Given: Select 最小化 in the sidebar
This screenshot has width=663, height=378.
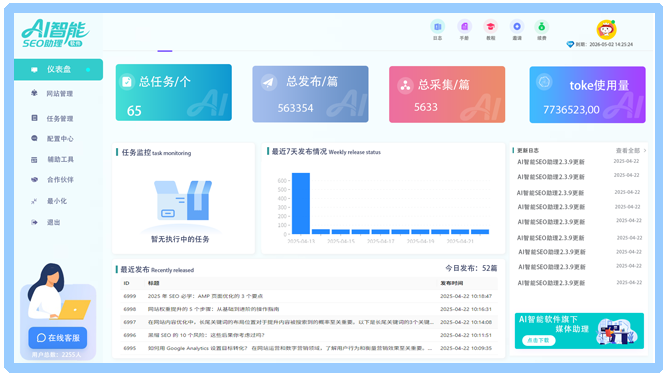Looking at the screenshot, I should (x=56, y=201).
